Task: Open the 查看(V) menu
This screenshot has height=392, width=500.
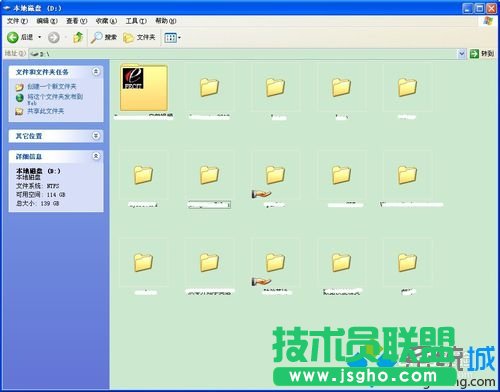Action: [x=76, y=21]
